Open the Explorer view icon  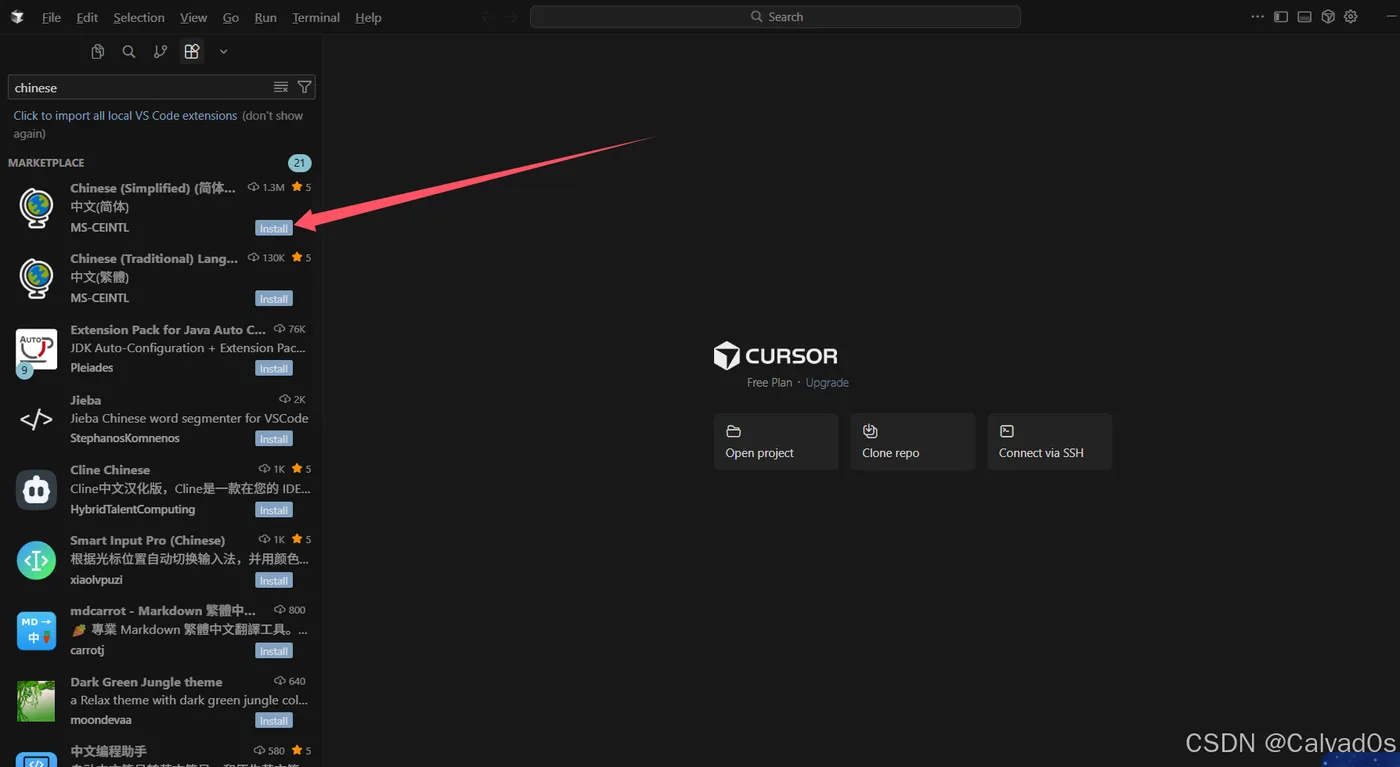click(x=98, y=52)
